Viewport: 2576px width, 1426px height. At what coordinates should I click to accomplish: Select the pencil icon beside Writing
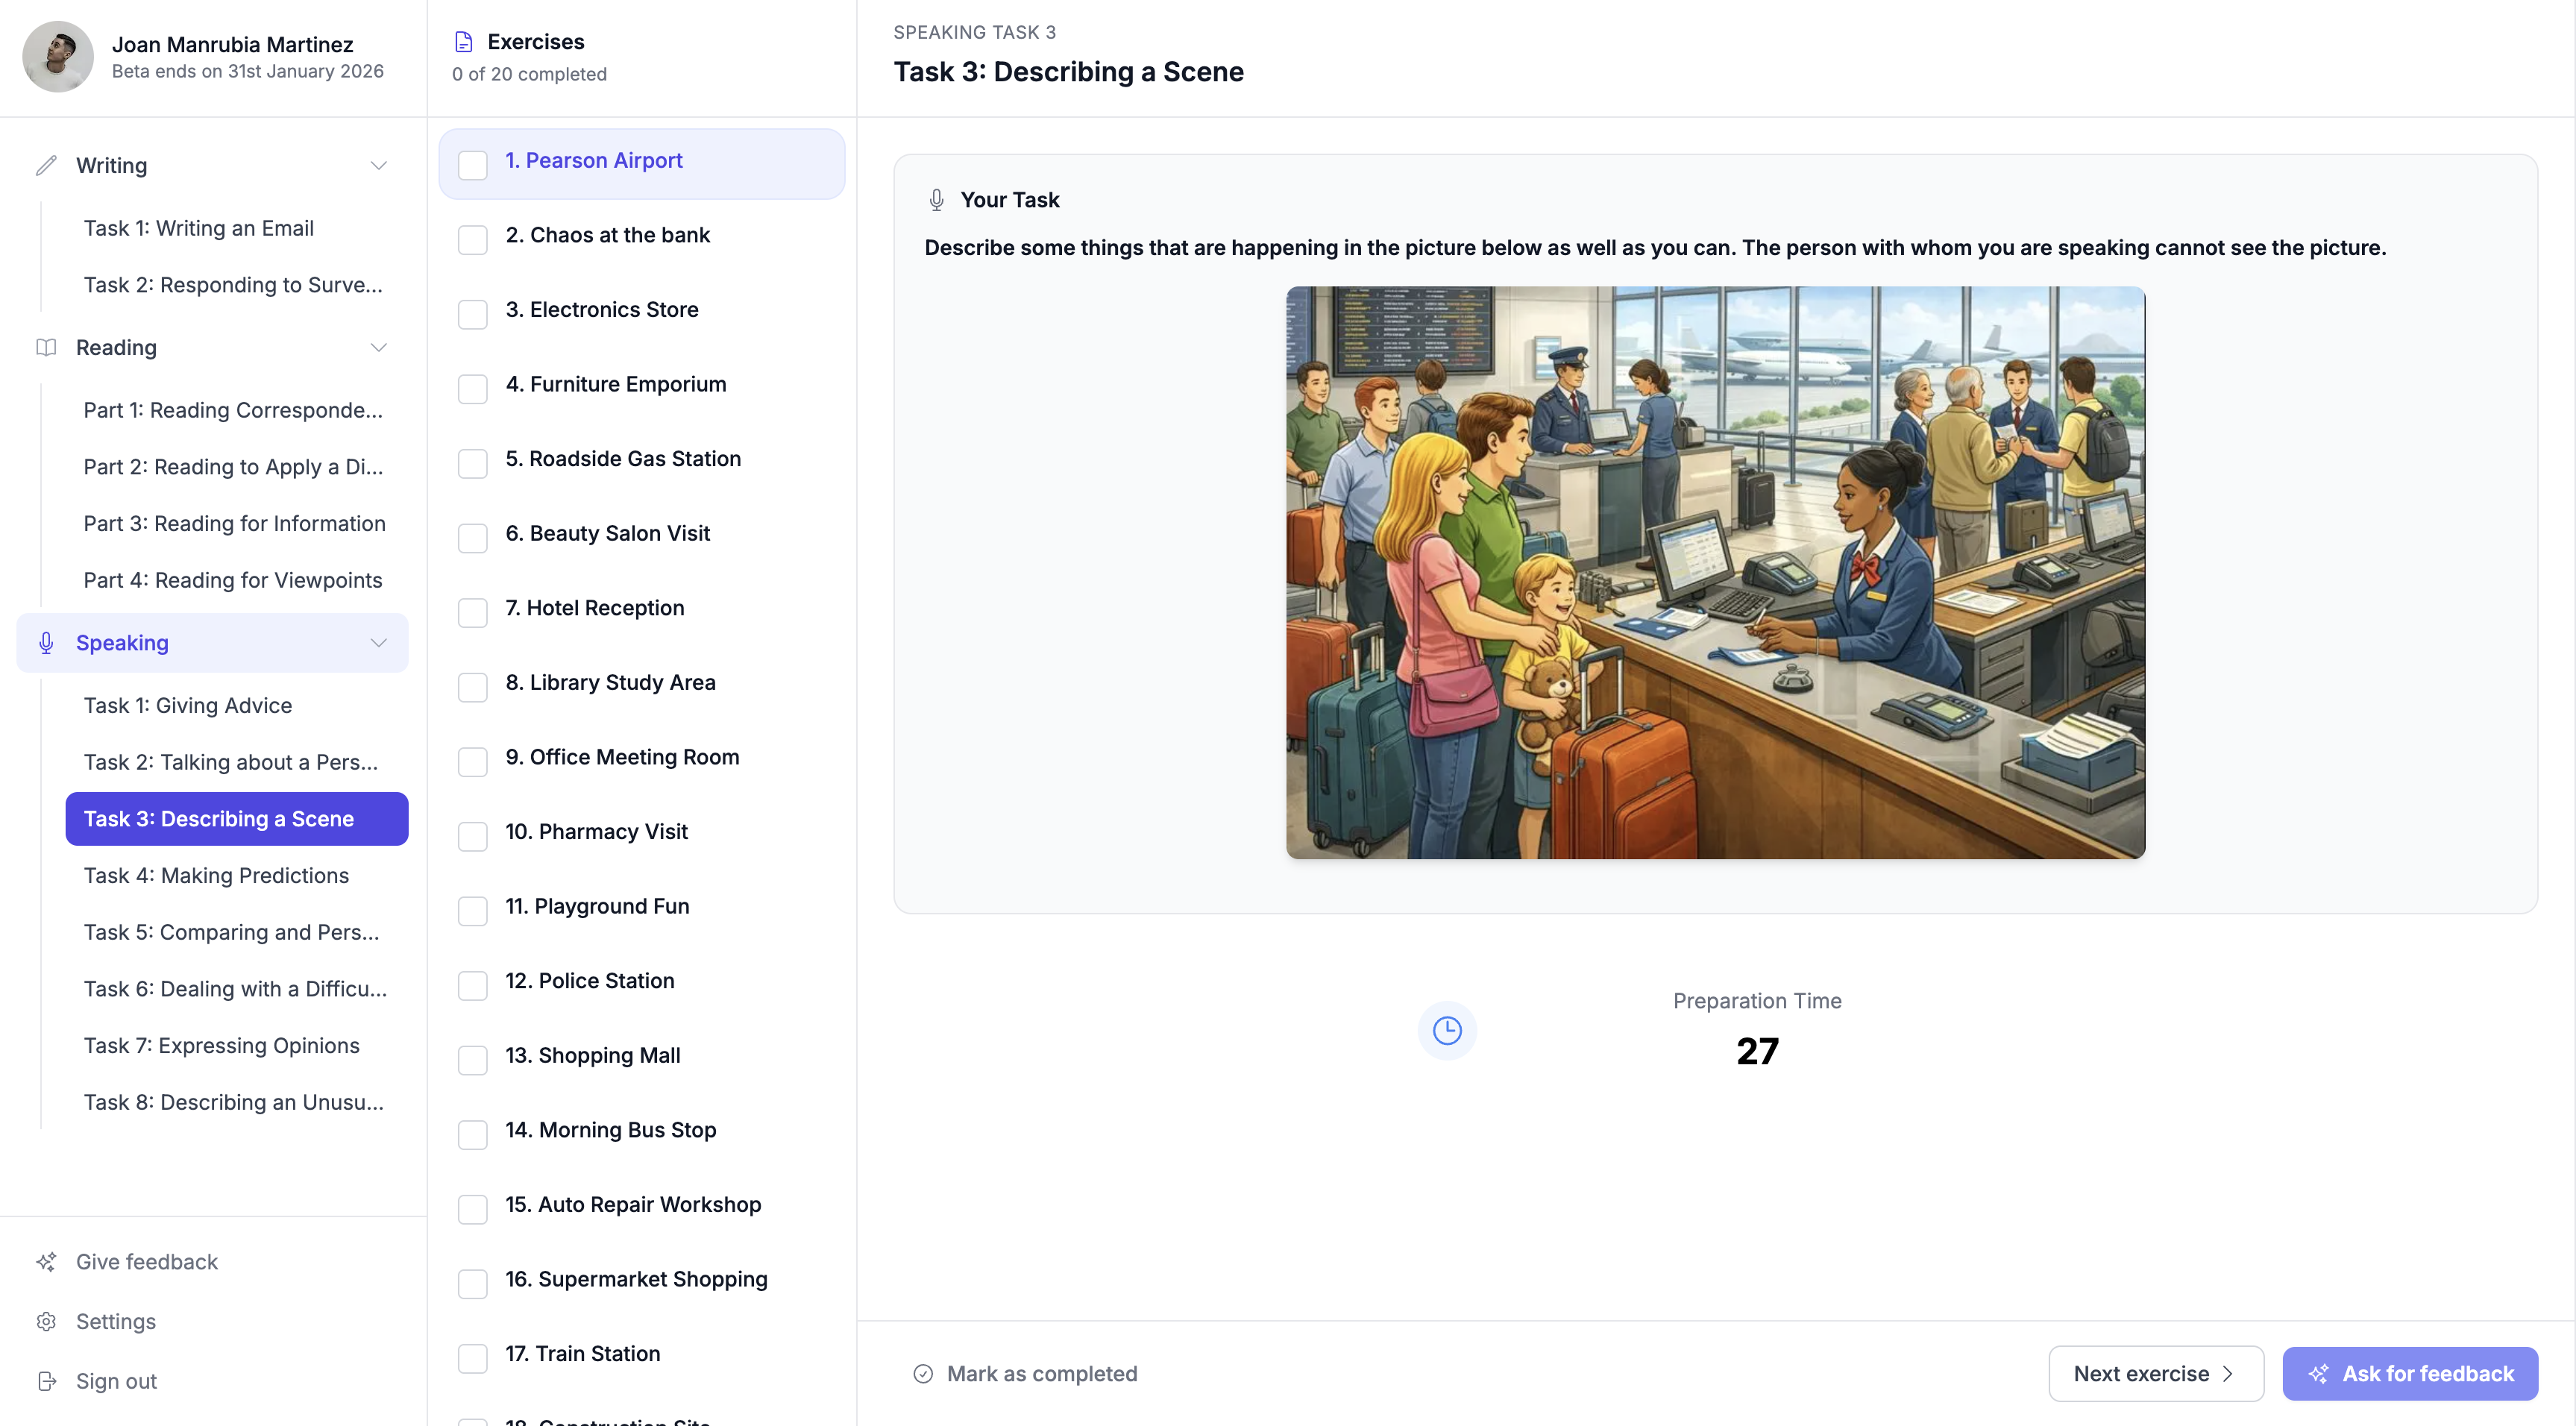(x=46, y=165)
